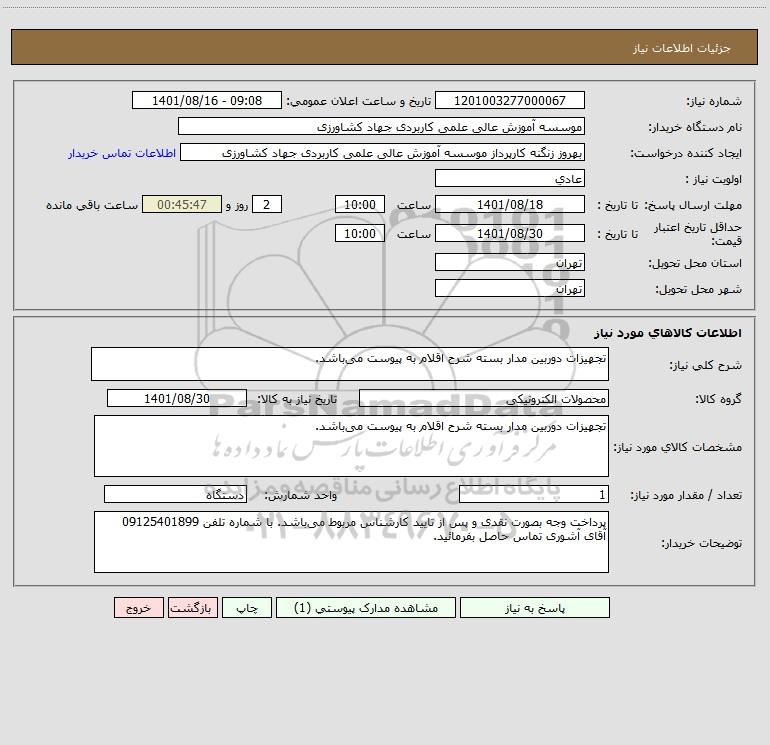Open 'اطلاعات تماس خریدار' link
This screenshot has height=745, width=770.
[x=122, y=153]
